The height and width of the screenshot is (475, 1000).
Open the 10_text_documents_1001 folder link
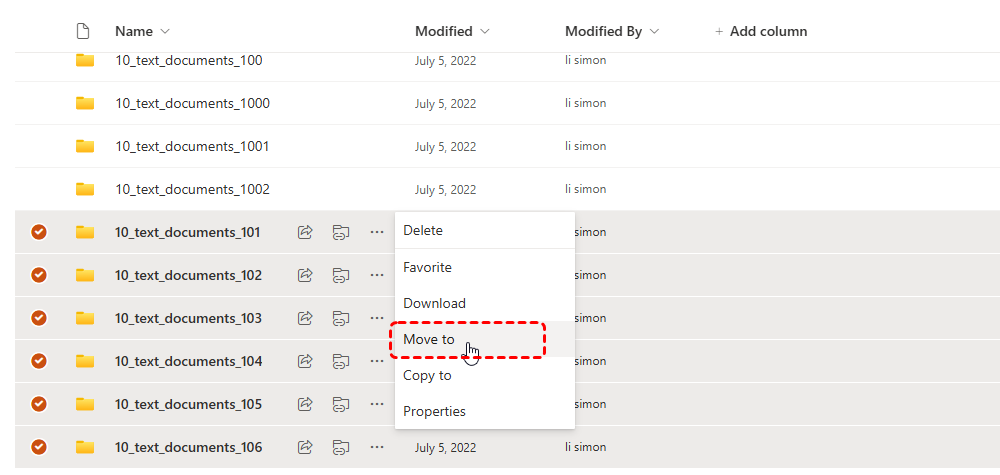coord(192,146)
